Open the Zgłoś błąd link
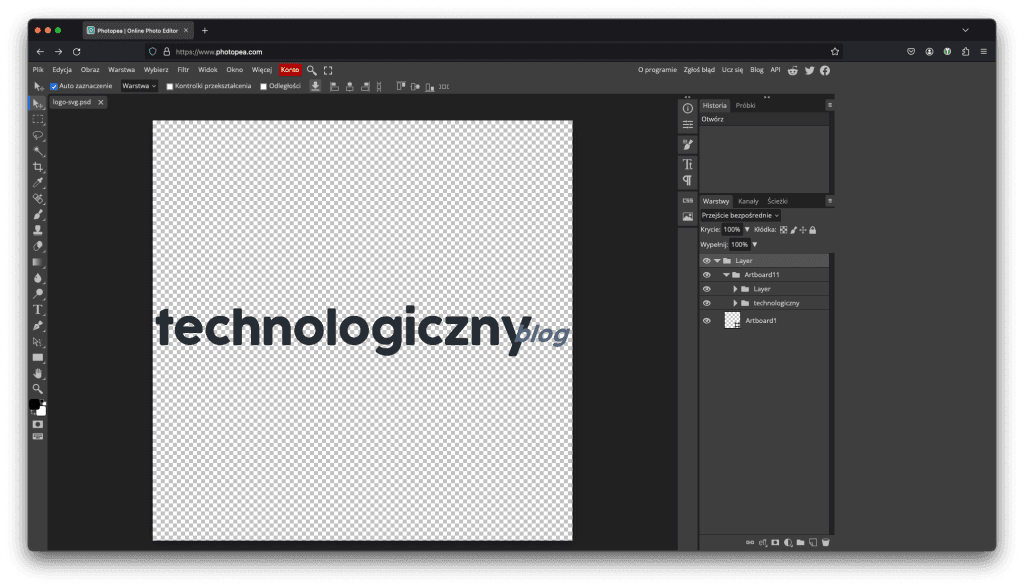Image resolution: width=1024 pixels, height=588 pixels. tap(699, 70)
